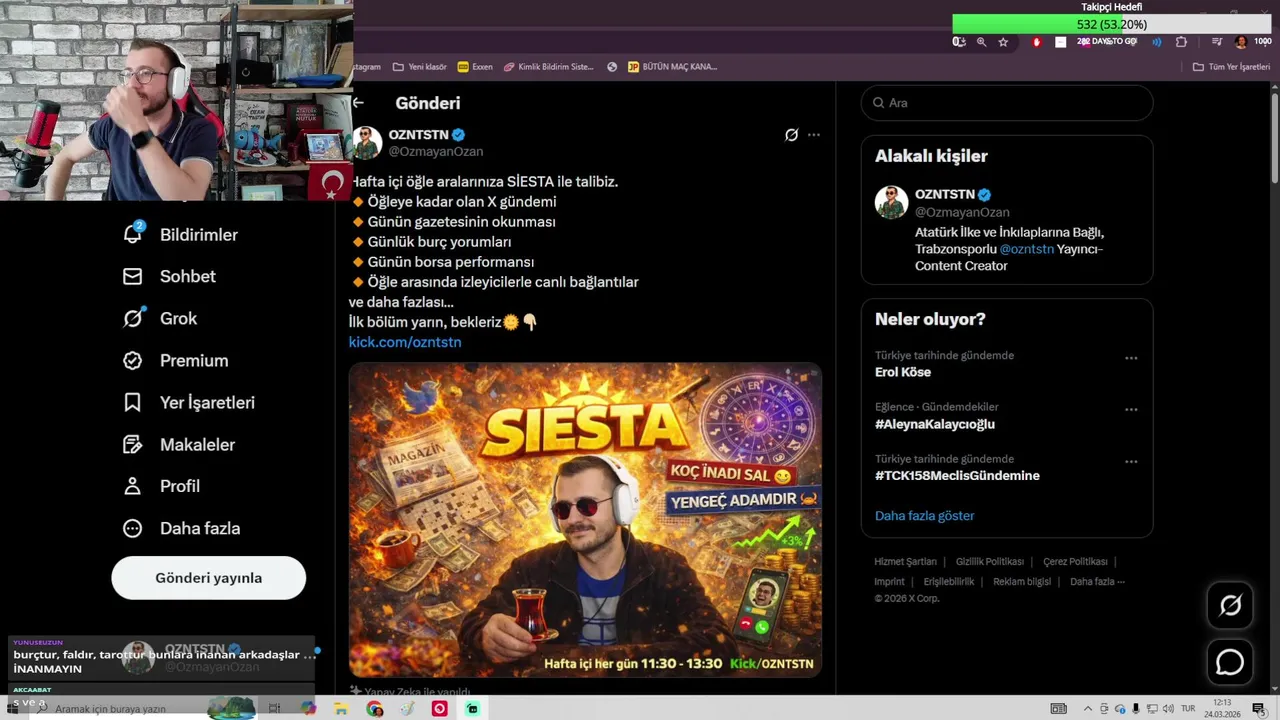This screenshot has height=720, width=1280.
Task: Open the post's three-dot more menu
Action: 814,135
